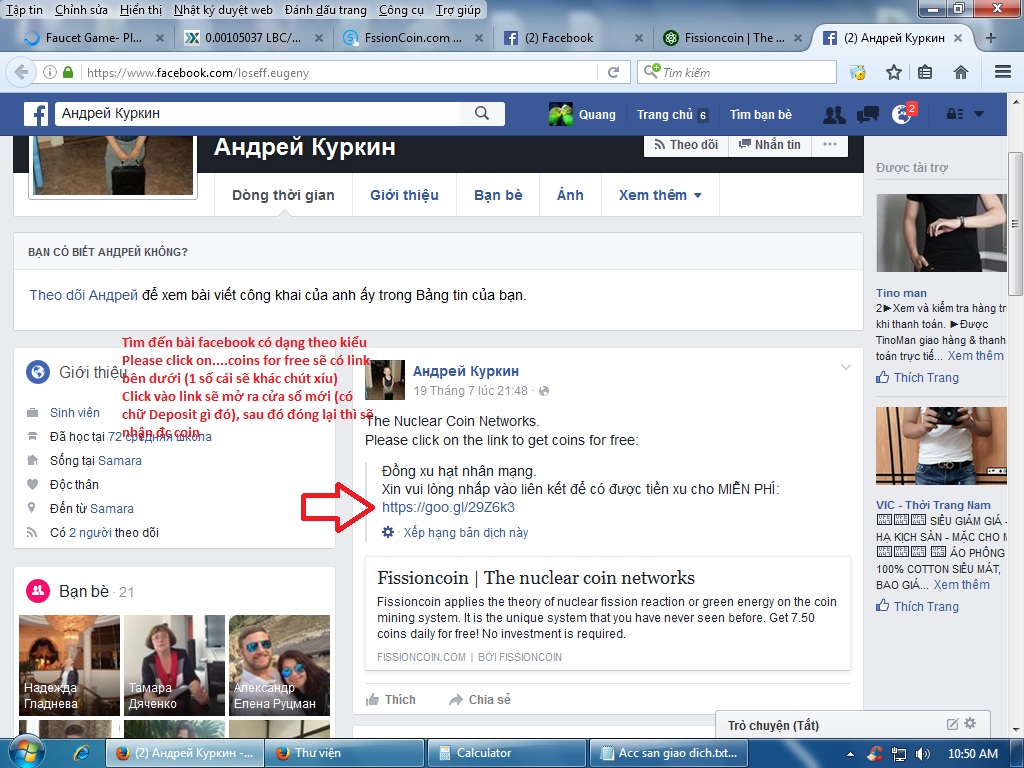Click Trang chủ in the Facebook header

665,114
